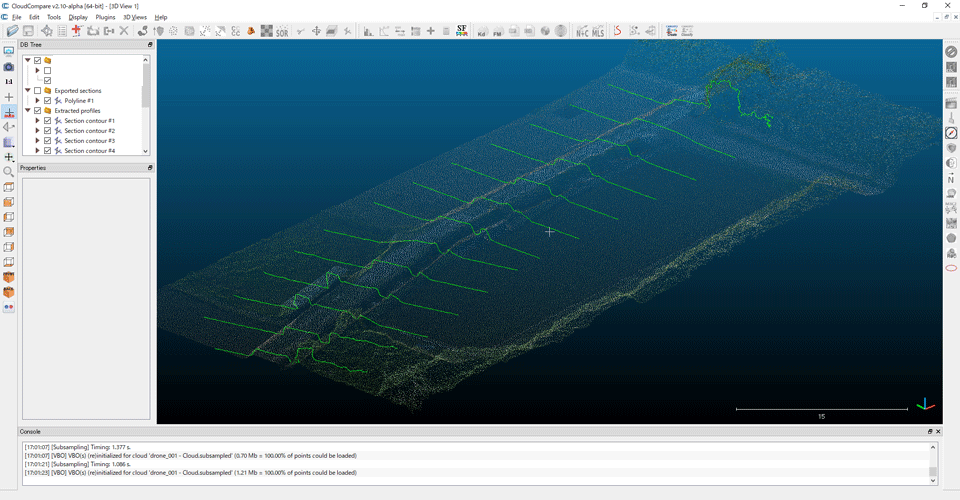Select the Section contour #2 tree item
The width and height of the screenshot is (960, 500).
pos(89,131)
